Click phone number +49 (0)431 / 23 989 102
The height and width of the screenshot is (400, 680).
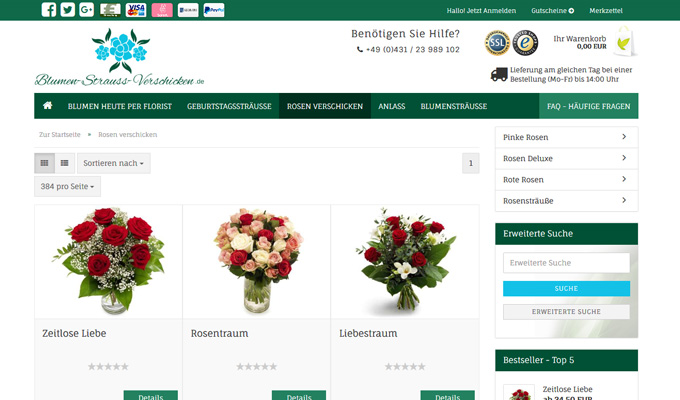412,49
